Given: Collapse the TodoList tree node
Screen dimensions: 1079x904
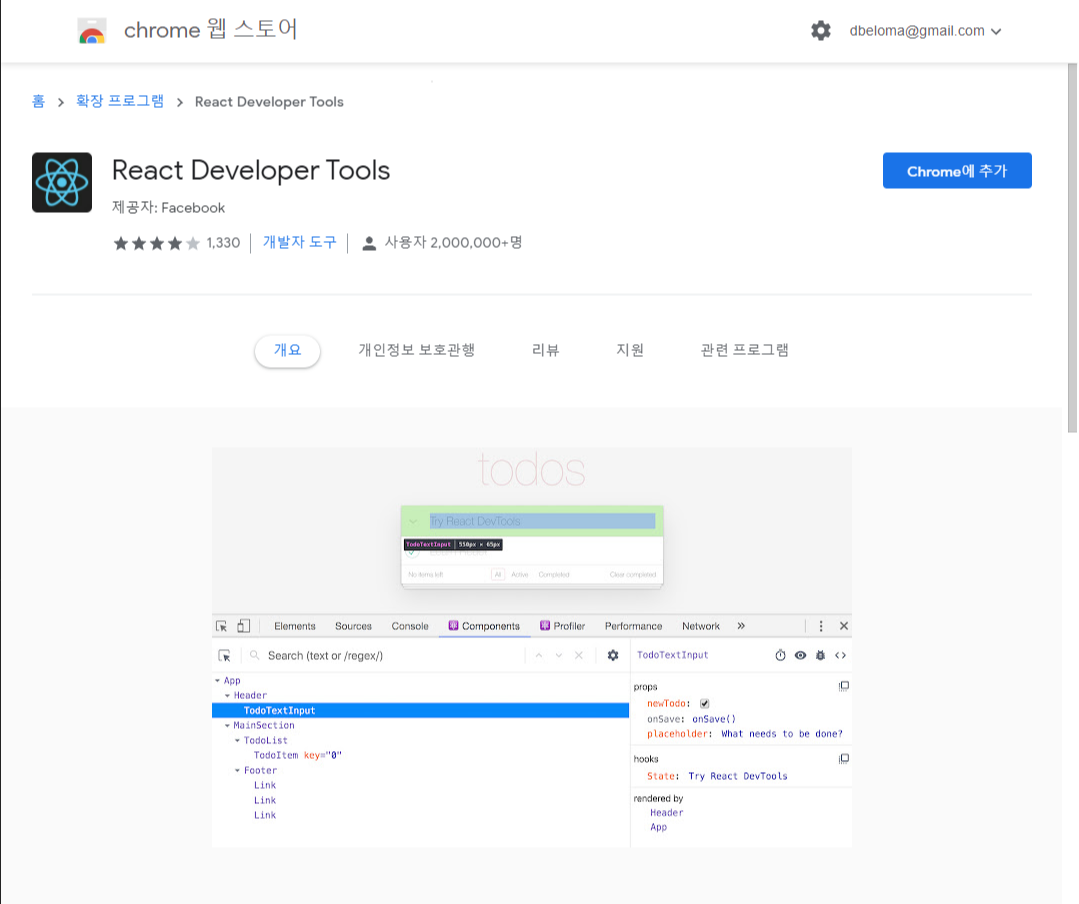Looking at the screenshot, I should (237, 740).
